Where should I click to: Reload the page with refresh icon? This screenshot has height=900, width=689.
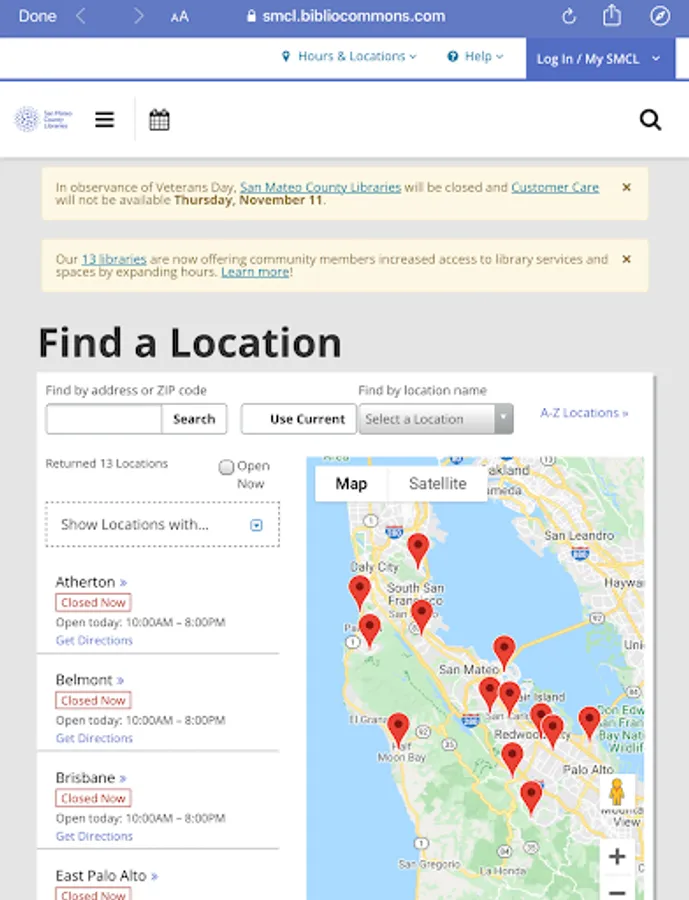[568, 16]
